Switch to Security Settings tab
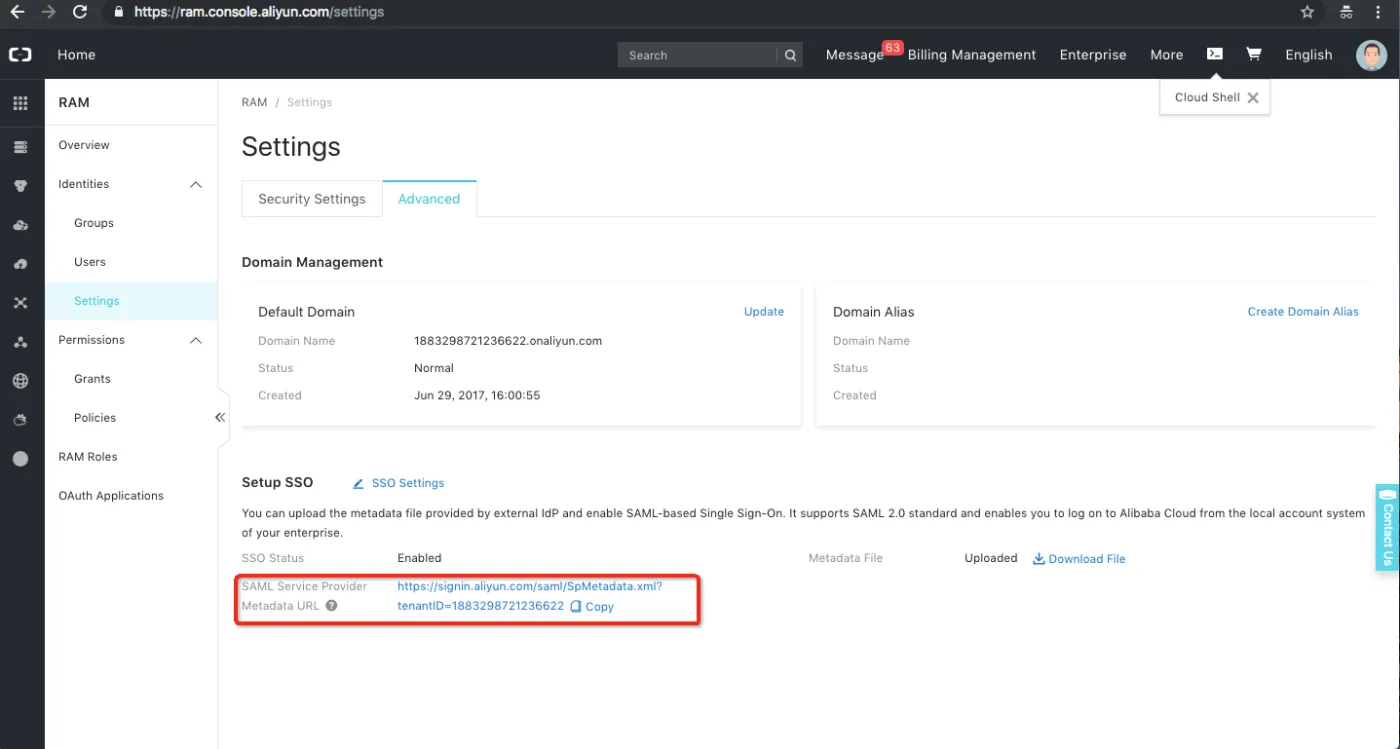This screenshot has height=749, width=1400. pos(312,199)
